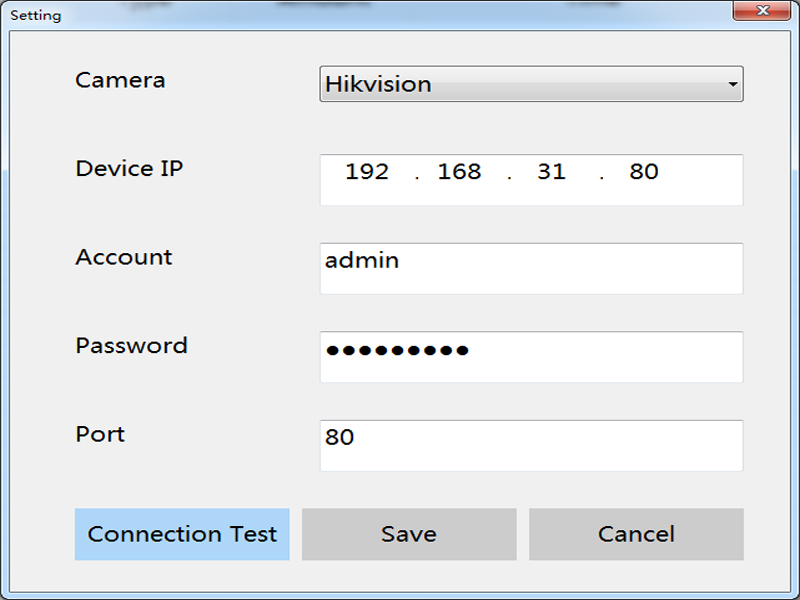
Task: Click the Password label
Action: (x=132, y=346)
